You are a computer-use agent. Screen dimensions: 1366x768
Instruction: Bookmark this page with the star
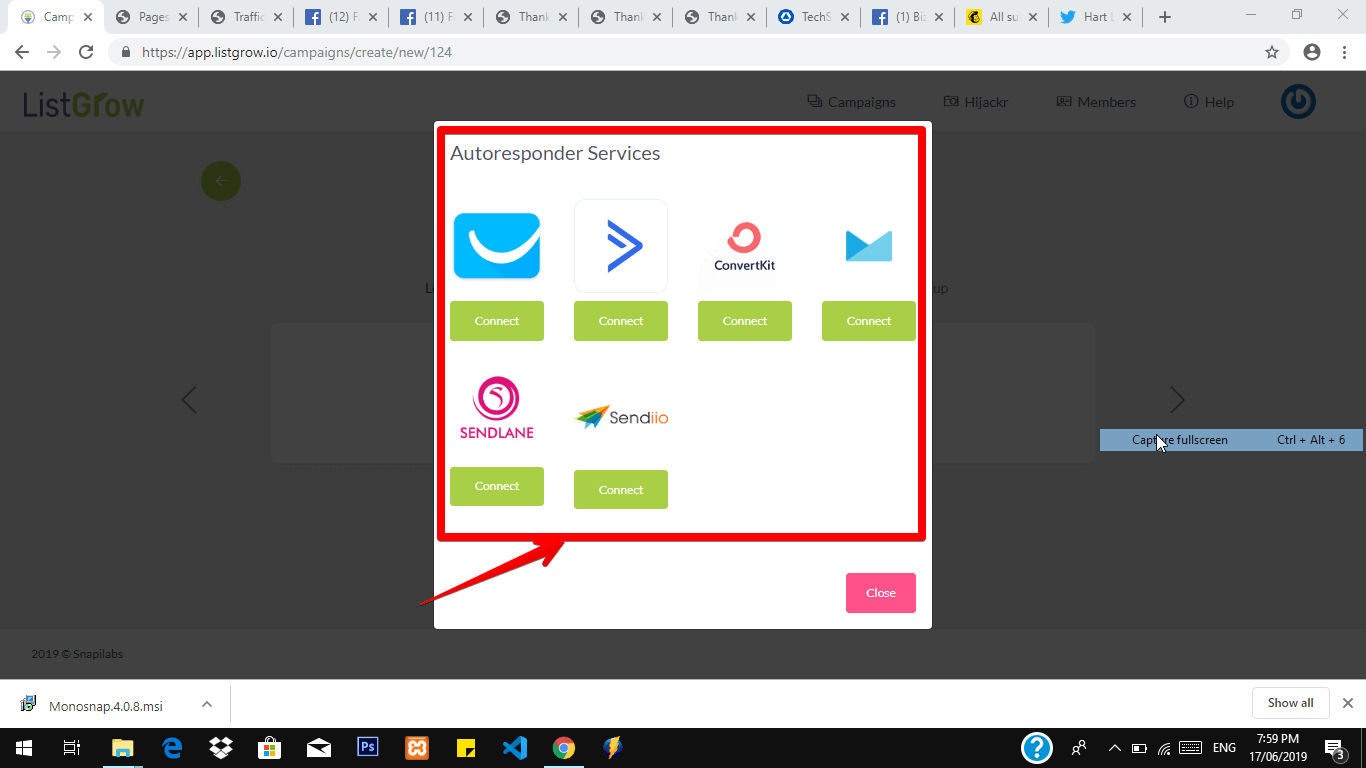pyautogui.click(x=1272, y=52)
